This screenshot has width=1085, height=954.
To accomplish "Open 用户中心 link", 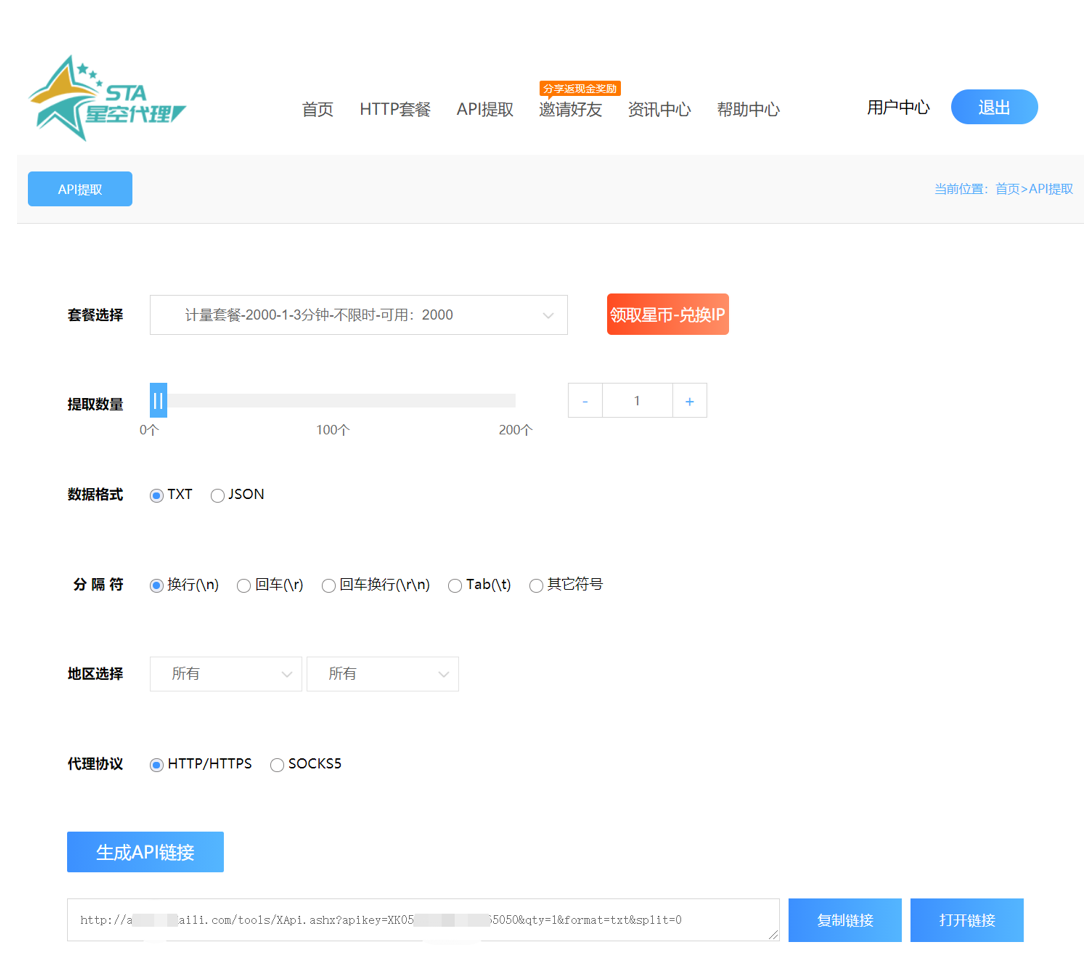I will click(898, 107).
